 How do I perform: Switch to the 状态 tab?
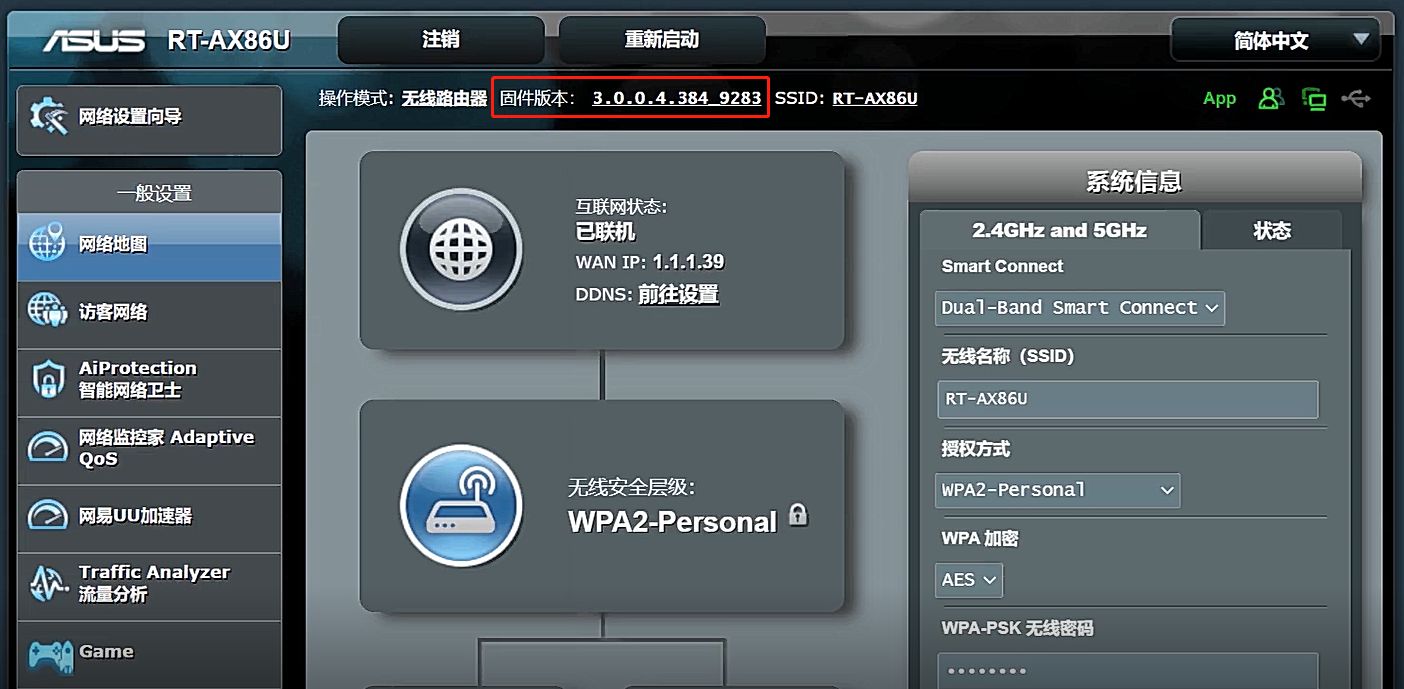tap(1272, 231)
